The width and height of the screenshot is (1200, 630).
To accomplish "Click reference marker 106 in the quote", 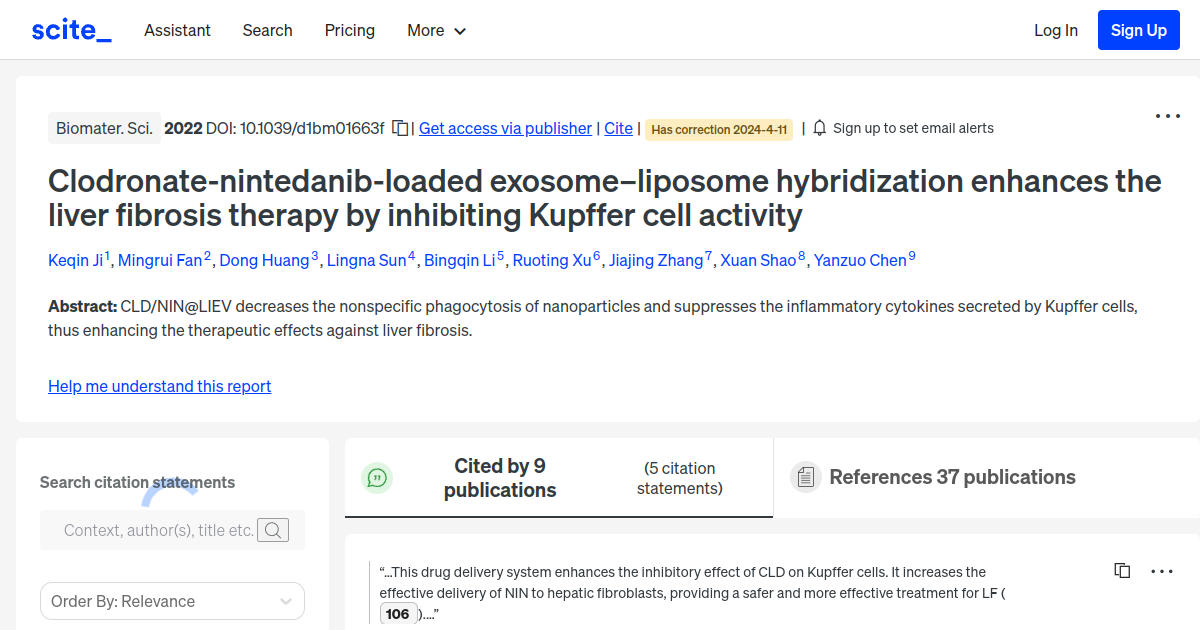I will pyautogui.click(x=398, y=613).
